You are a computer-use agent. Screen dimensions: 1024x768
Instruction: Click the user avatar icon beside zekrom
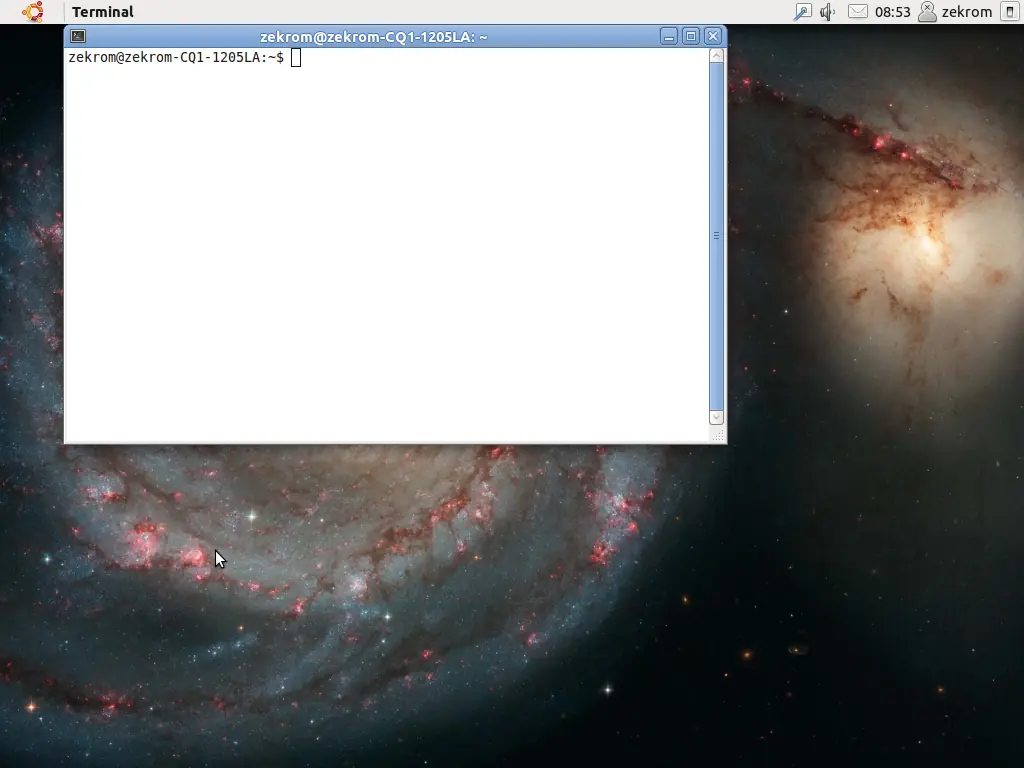coord(927,12)
